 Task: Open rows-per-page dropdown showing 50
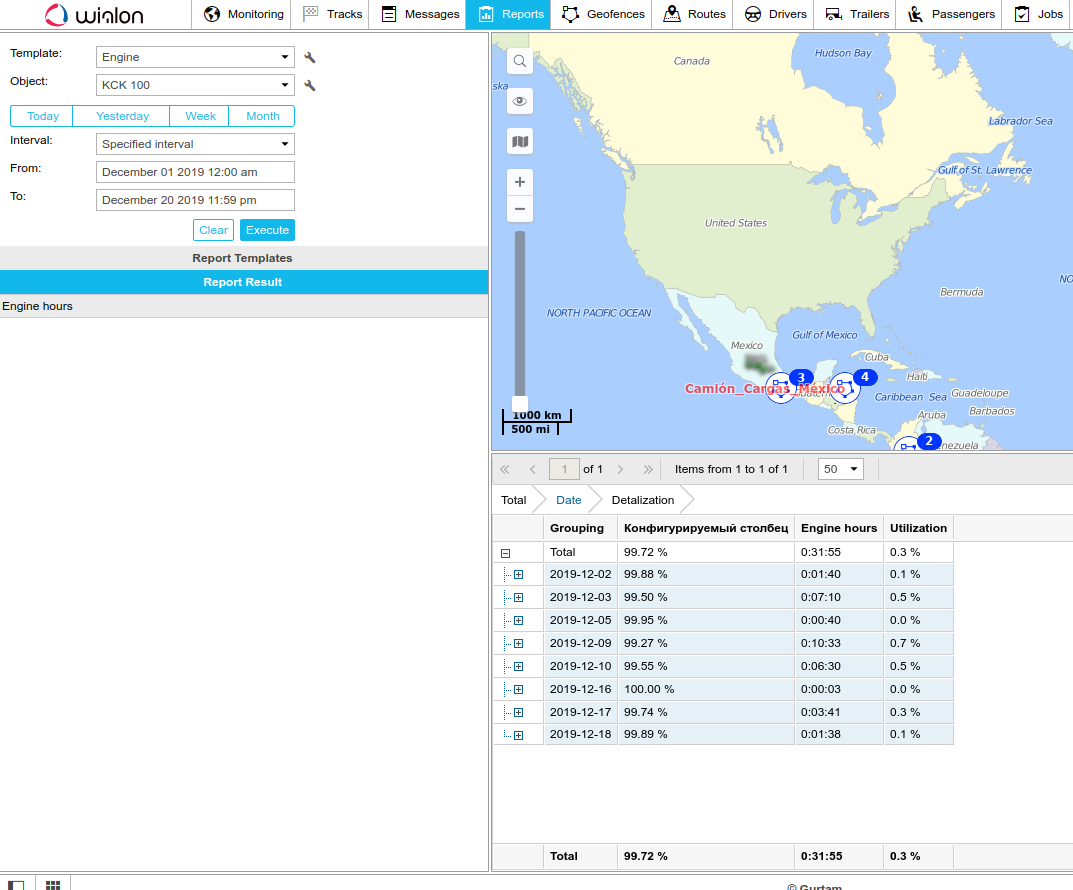tap(840, 469)
